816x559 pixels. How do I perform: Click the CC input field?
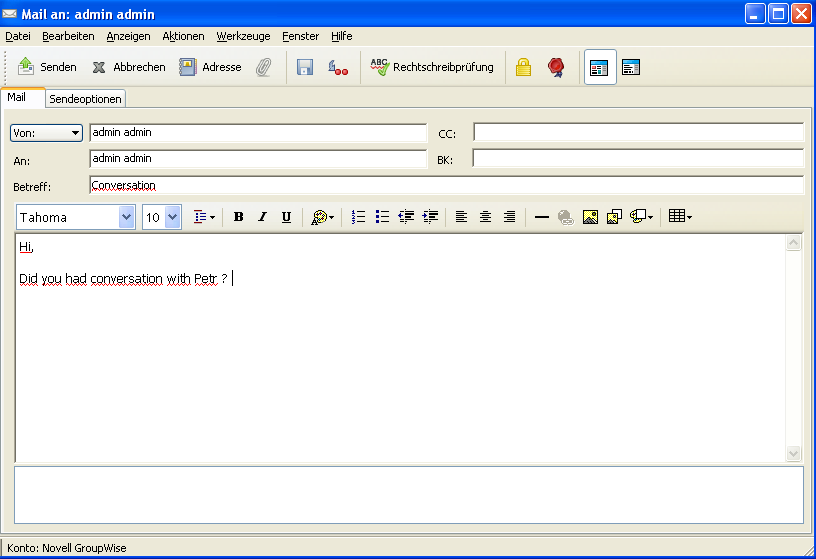(639, 132)
